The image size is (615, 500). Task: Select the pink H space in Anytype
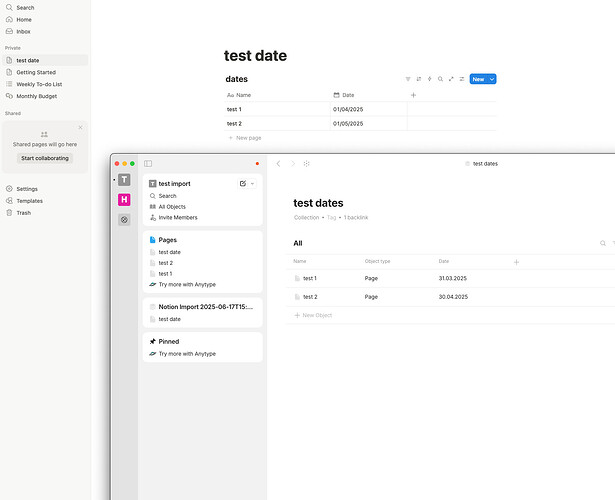124,200
